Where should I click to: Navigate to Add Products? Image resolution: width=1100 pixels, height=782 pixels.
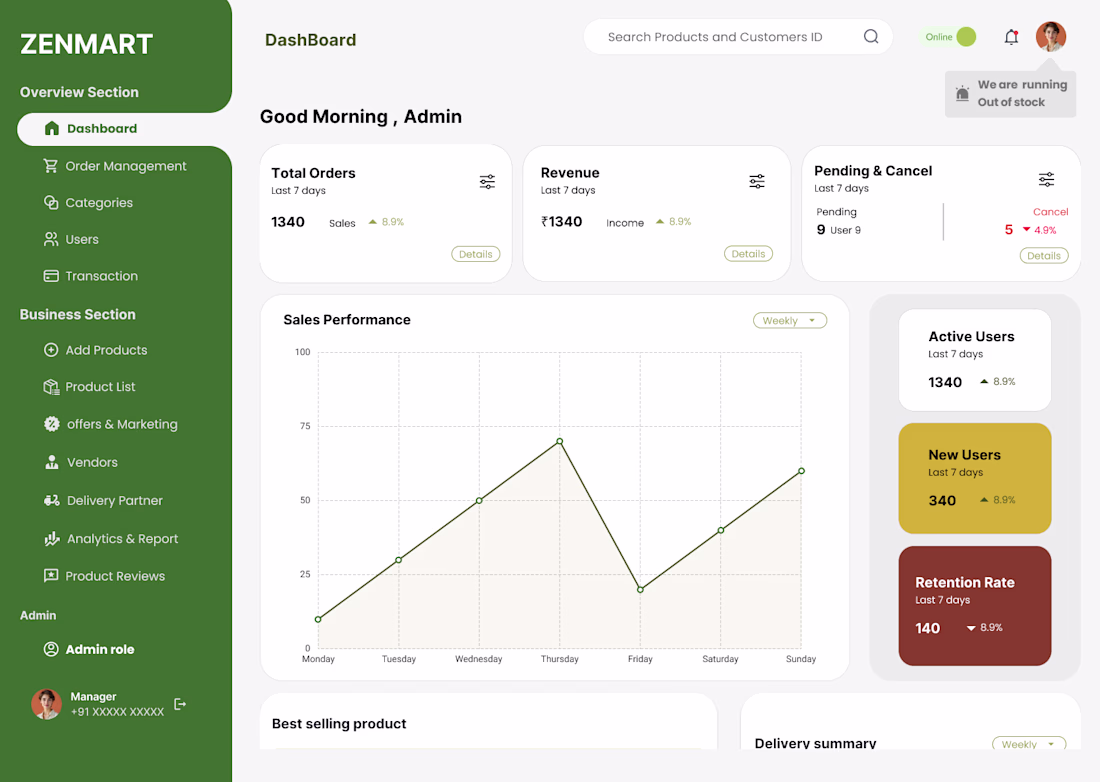106,350
